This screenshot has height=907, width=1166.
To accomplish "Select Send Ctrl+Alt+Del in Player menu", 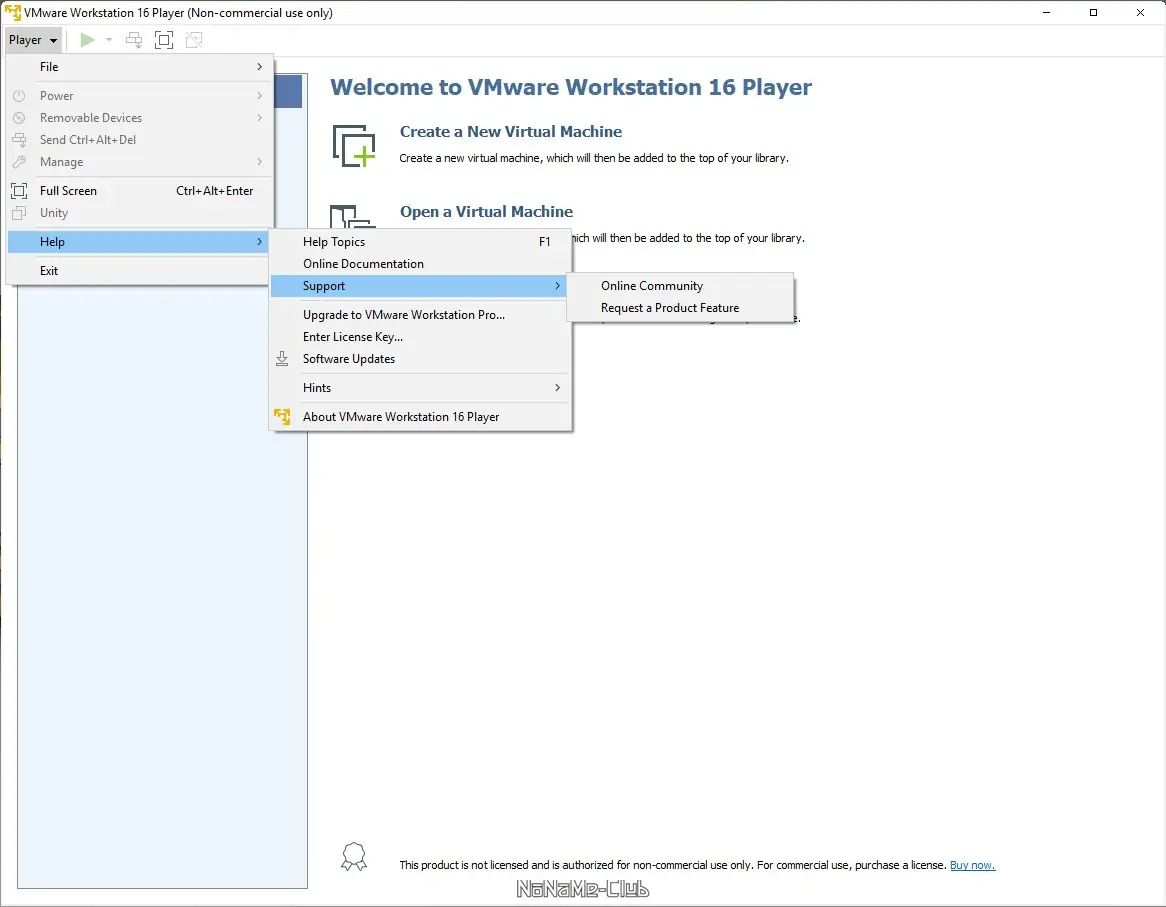I will [x=140, y=140].
